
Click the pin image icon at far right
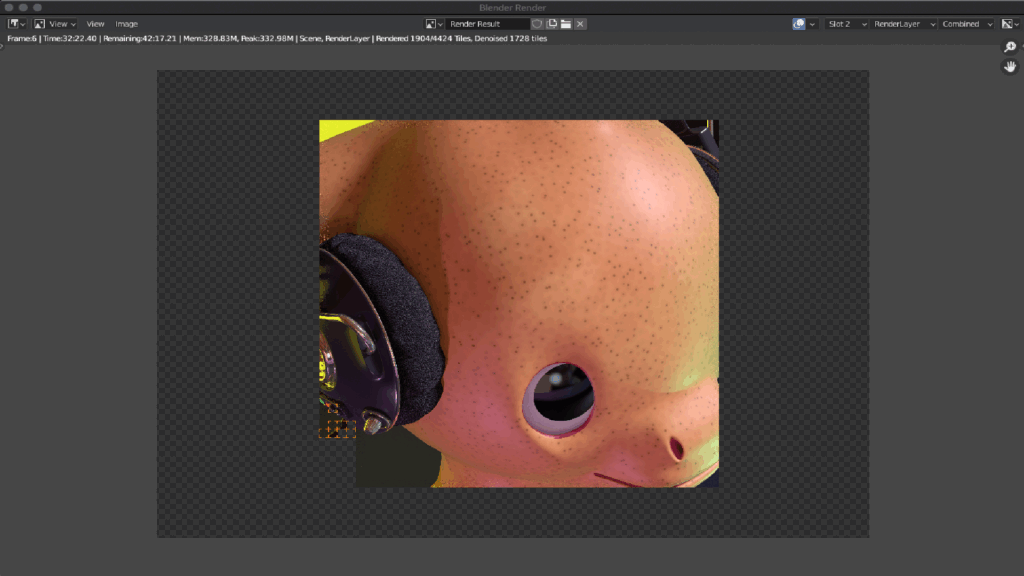[x=1007, y=24]
